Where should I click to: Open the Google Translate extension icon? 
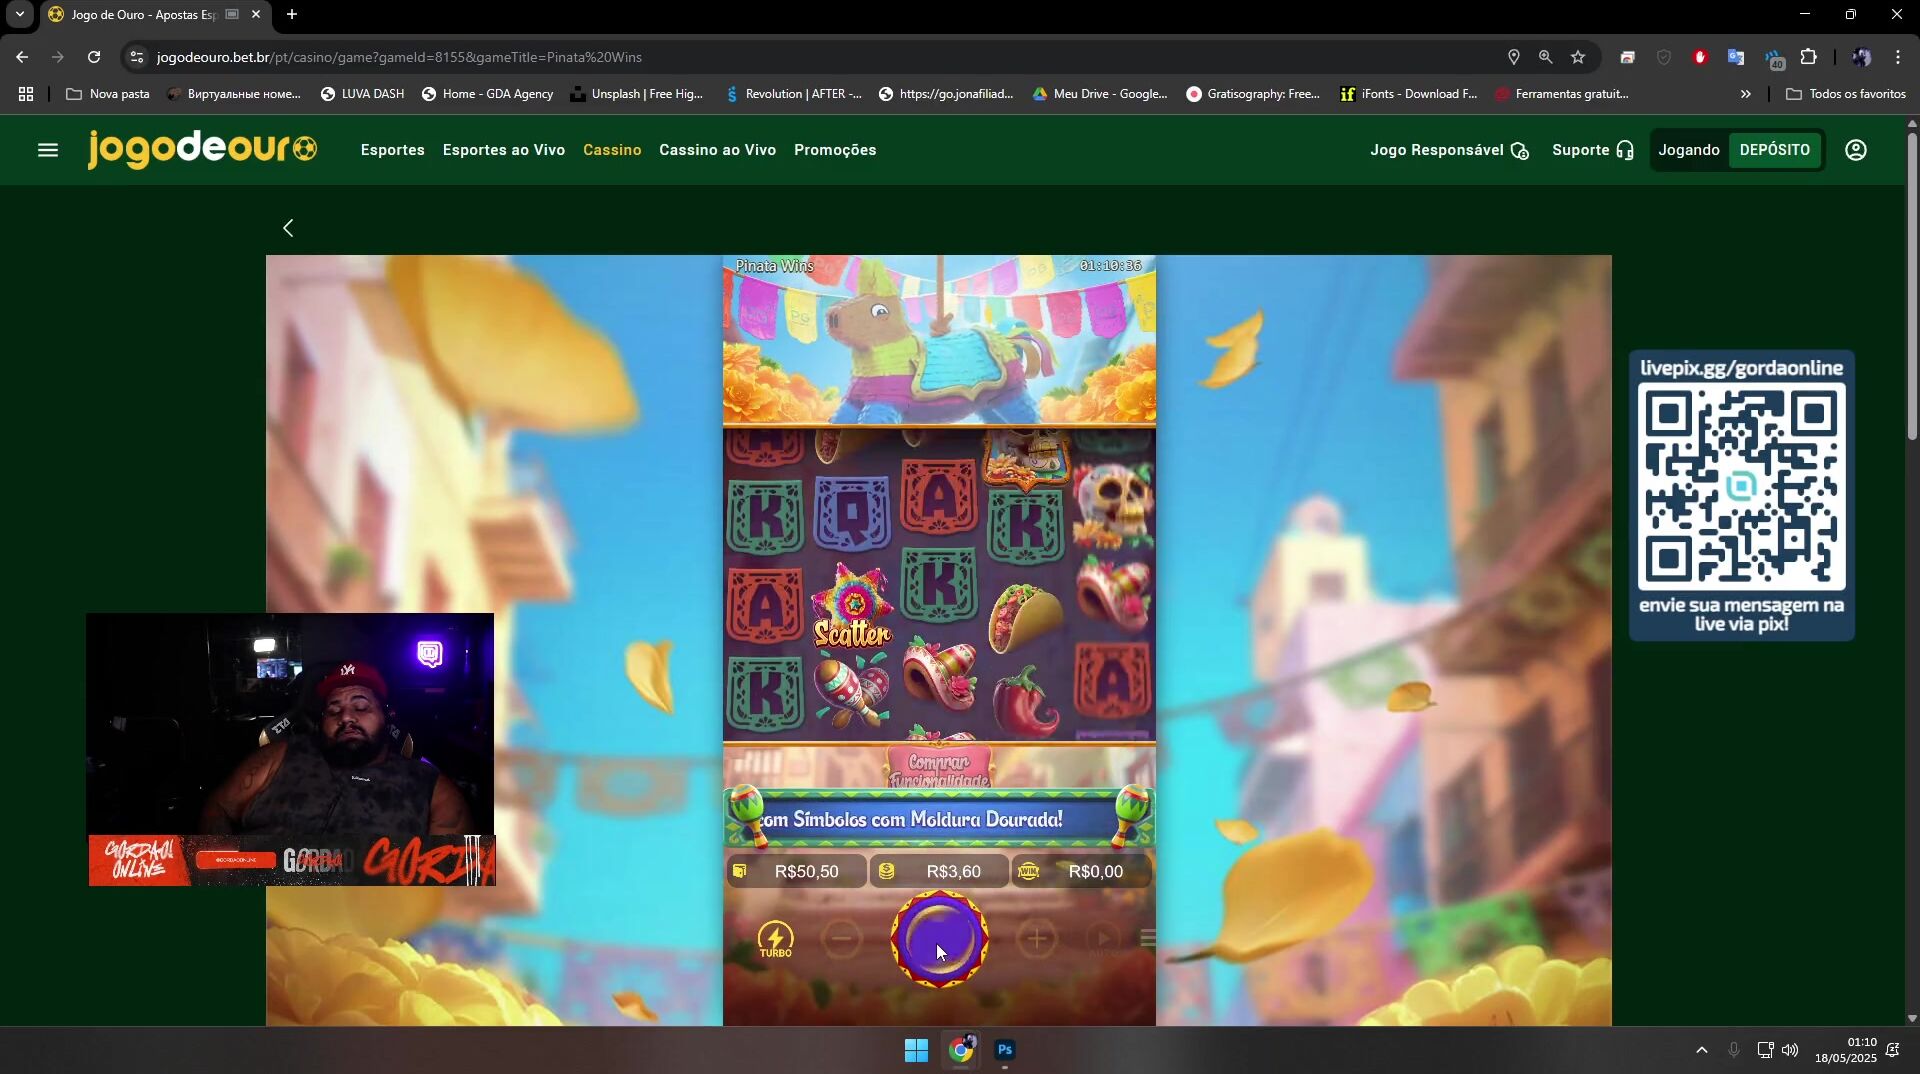coord(1736,57)
